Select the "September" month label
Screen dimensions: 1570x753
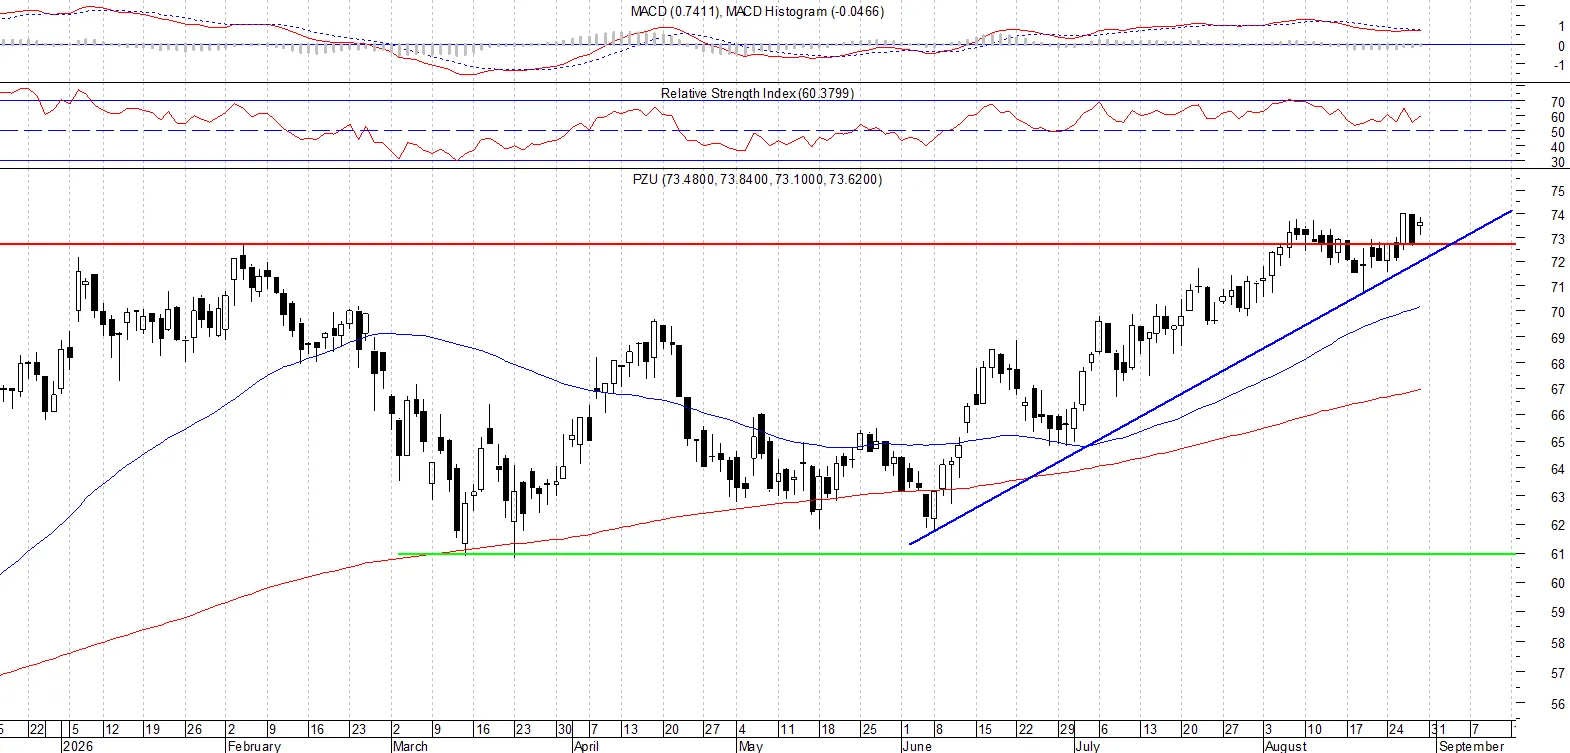pyautogui.click(x=1471, y=746)
